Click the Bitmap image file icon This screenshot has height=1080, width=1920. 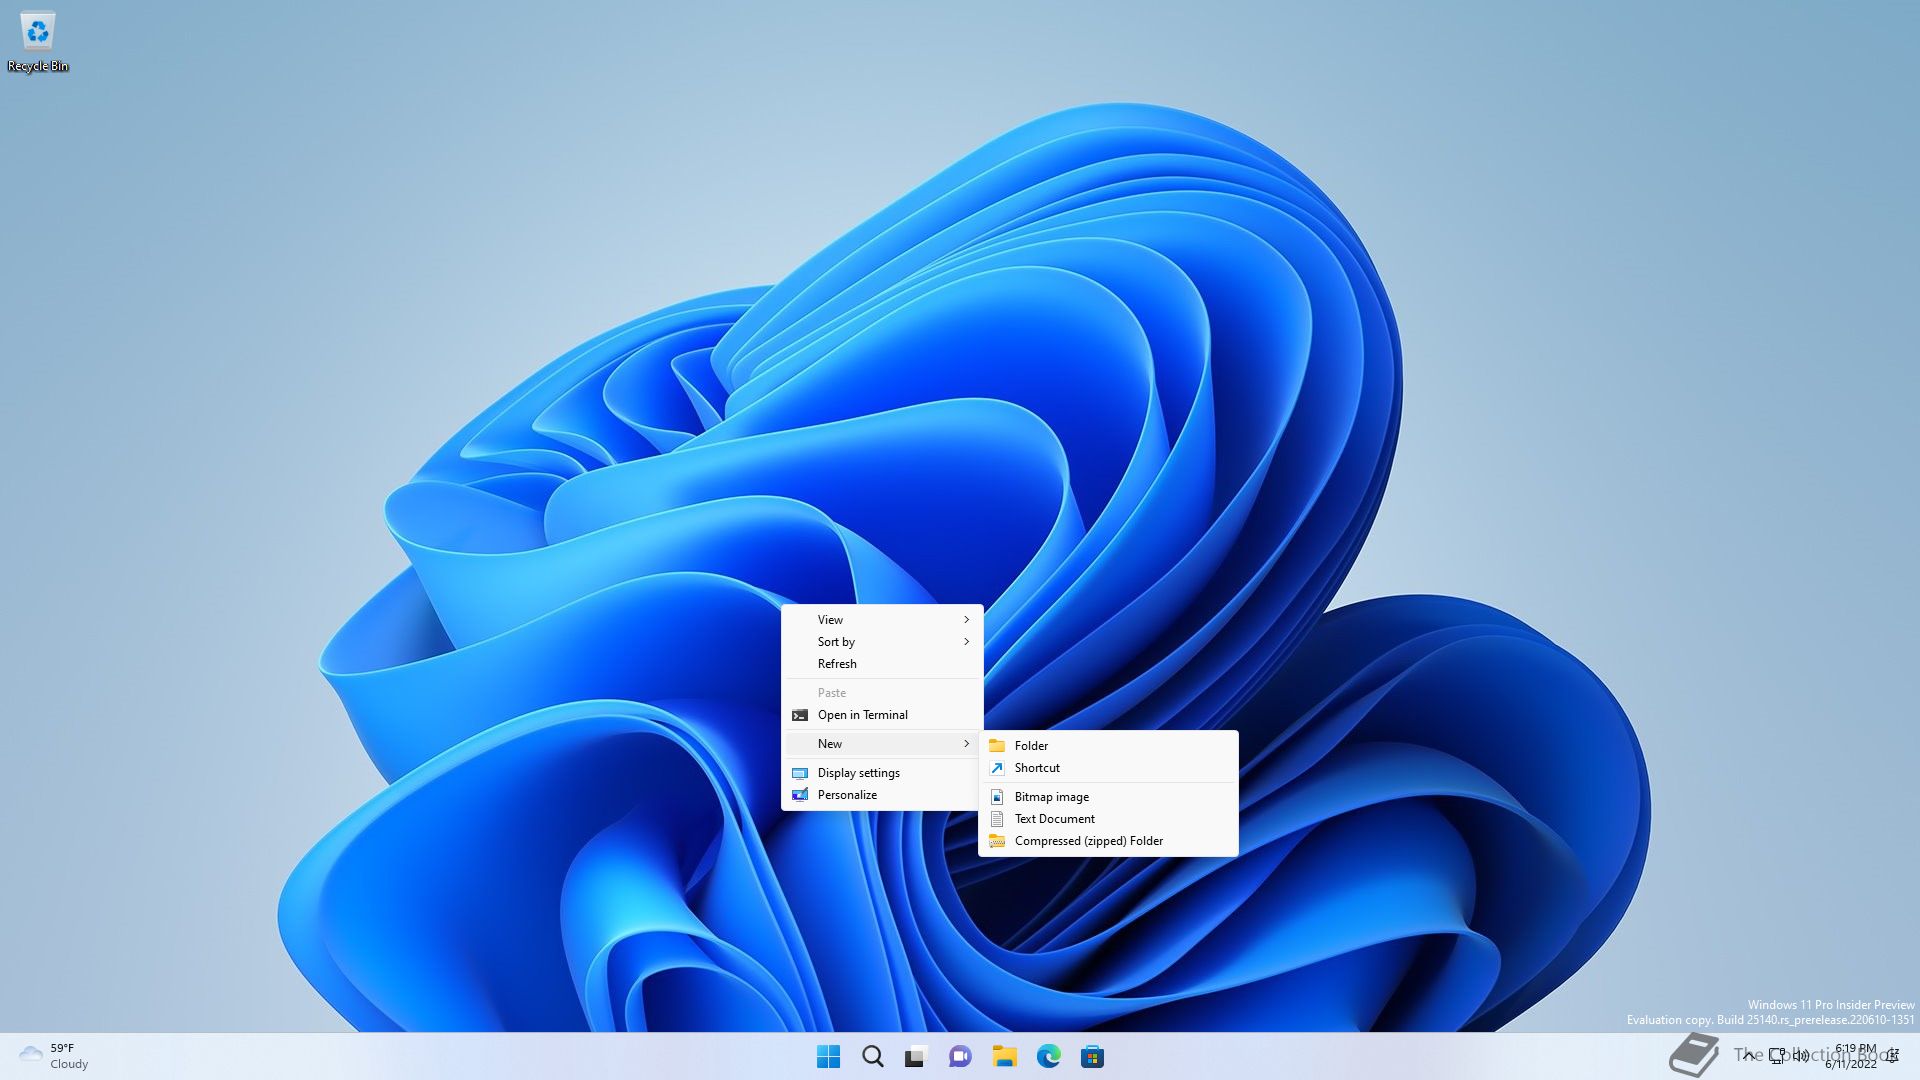pyautogui.click(x=997, y=797)
